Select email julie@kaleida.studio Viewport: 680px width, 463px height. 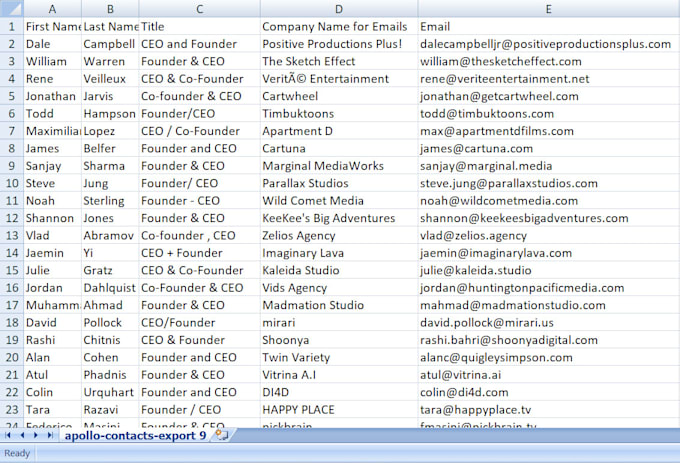tap(549, 271)
